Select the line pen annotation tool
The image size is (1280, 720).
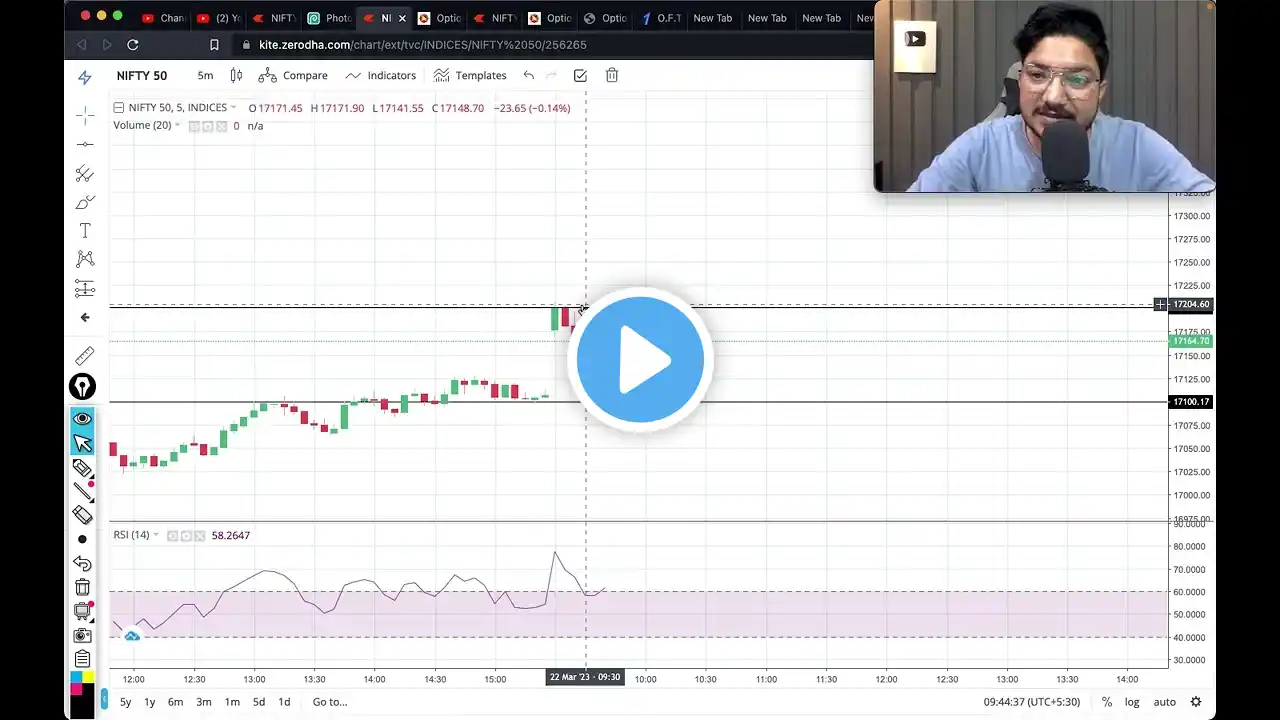pyautogui.click(x=84, y=491)
